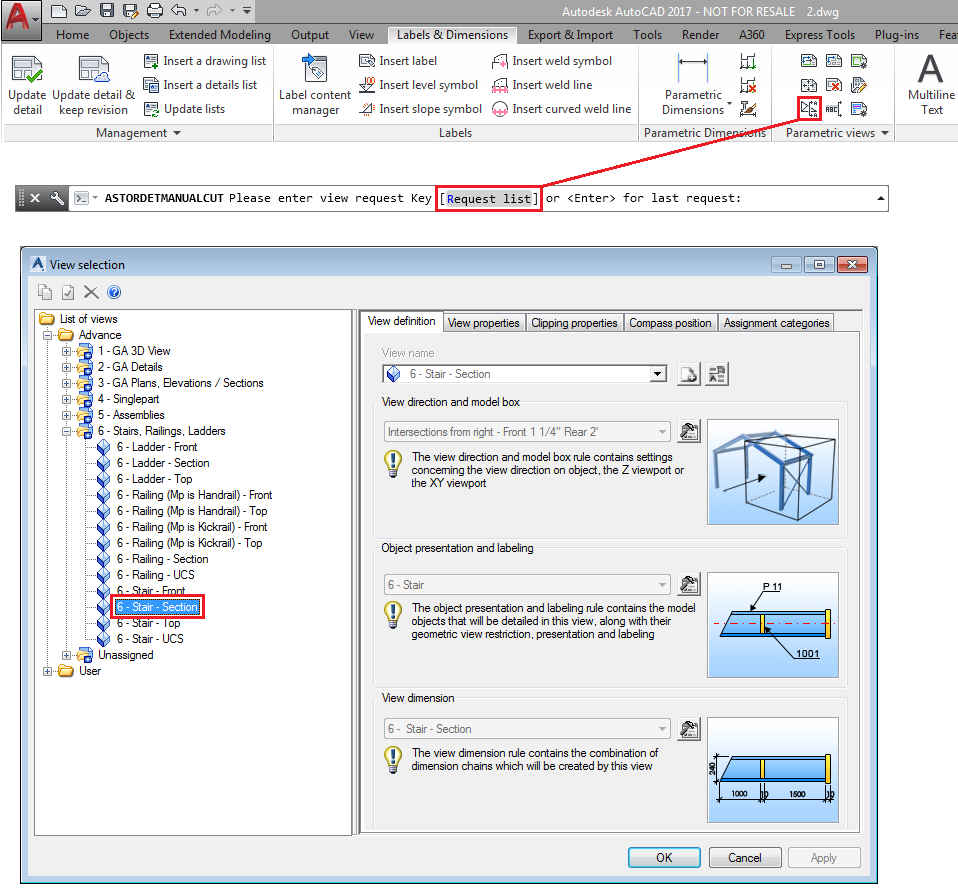Open the Home ribbon tab

[x=73, y=35]
